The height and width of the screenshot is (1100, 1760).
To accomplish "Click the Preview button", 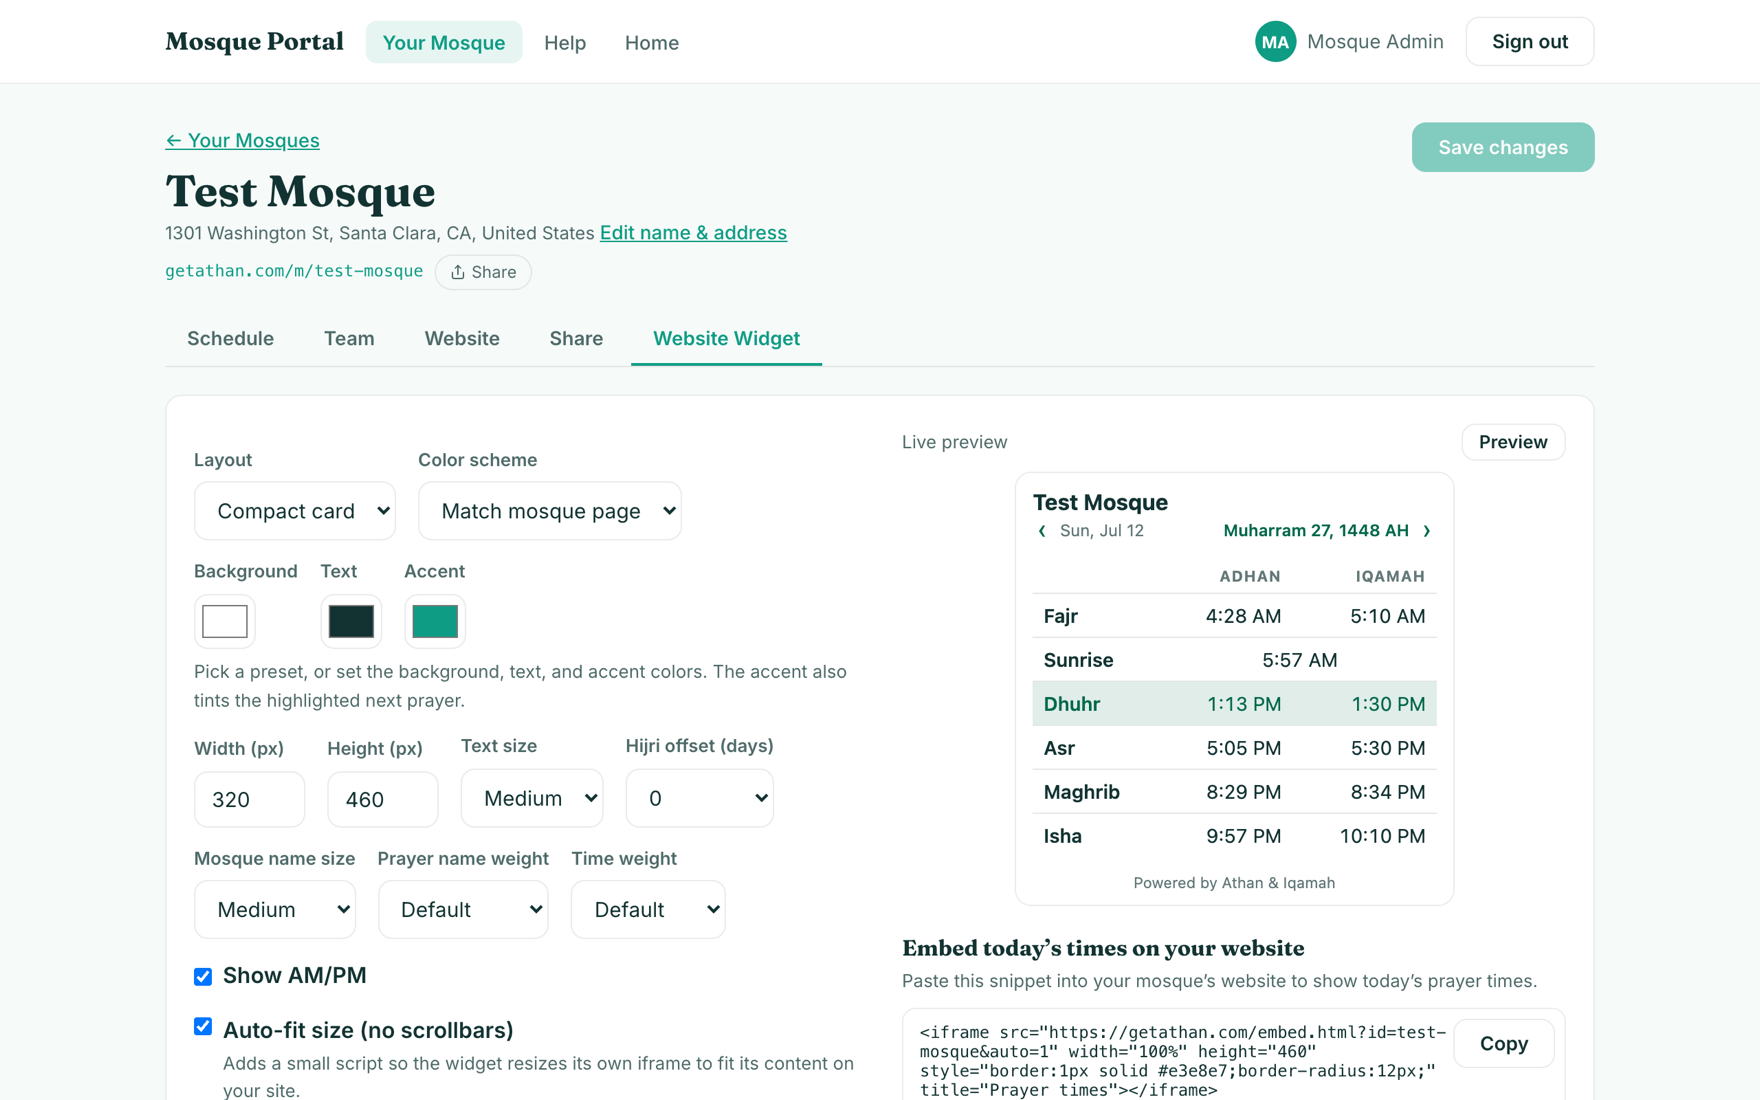I will pos(1513,442).
